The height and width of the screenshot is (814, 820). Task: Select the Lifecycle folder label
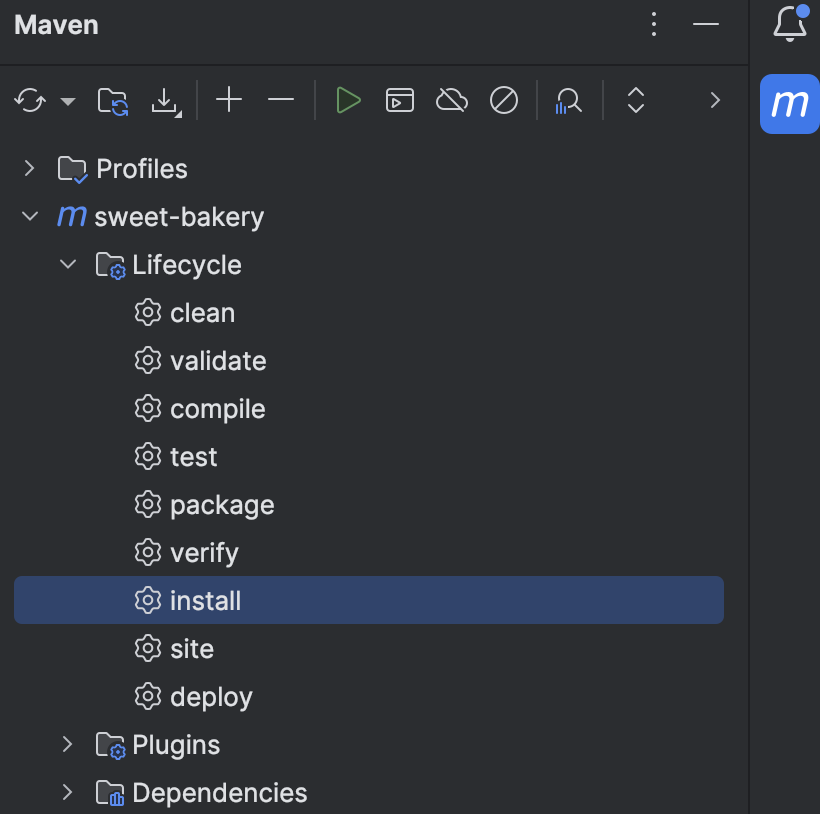pos(187,265)
